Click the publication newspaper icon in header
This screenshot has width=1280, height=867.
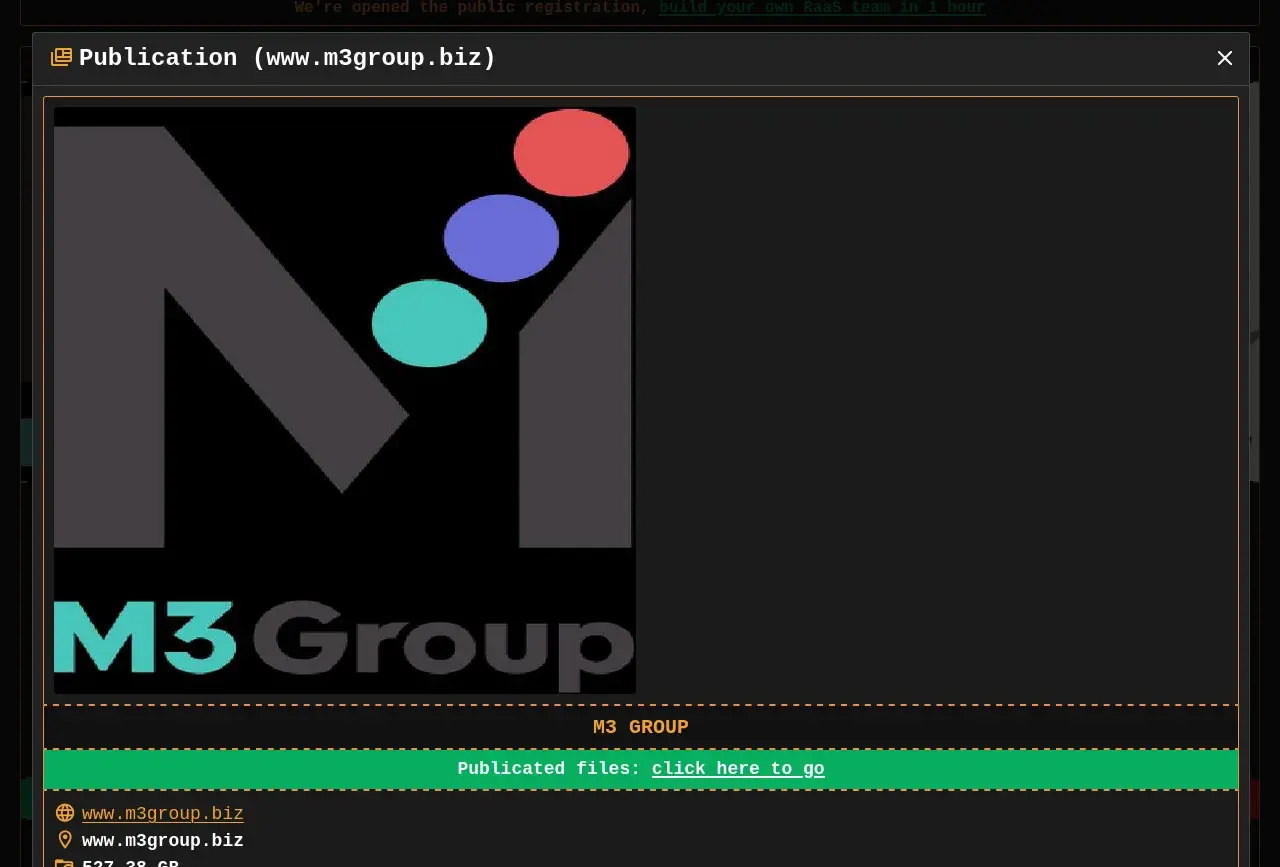coord(61,58)
